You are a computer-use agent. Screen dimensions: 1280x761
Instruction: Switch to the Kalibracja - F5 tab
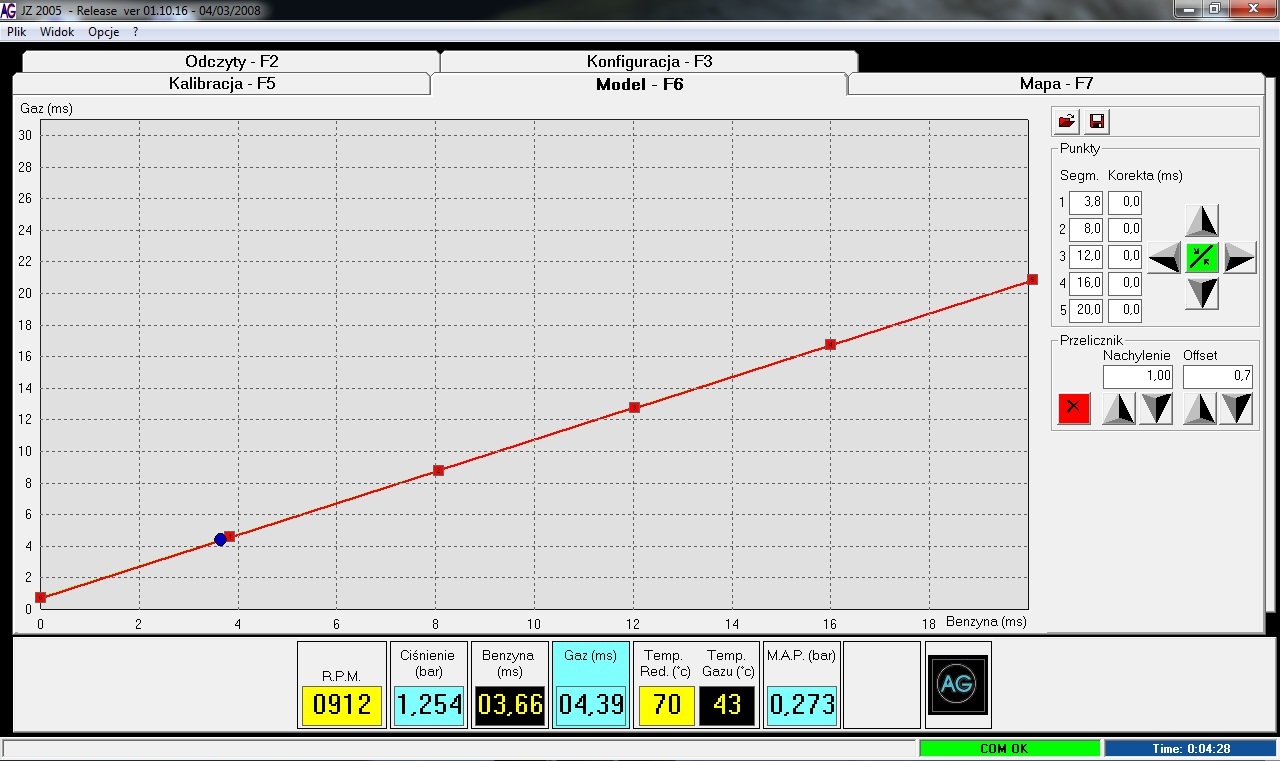coord(222,84)
